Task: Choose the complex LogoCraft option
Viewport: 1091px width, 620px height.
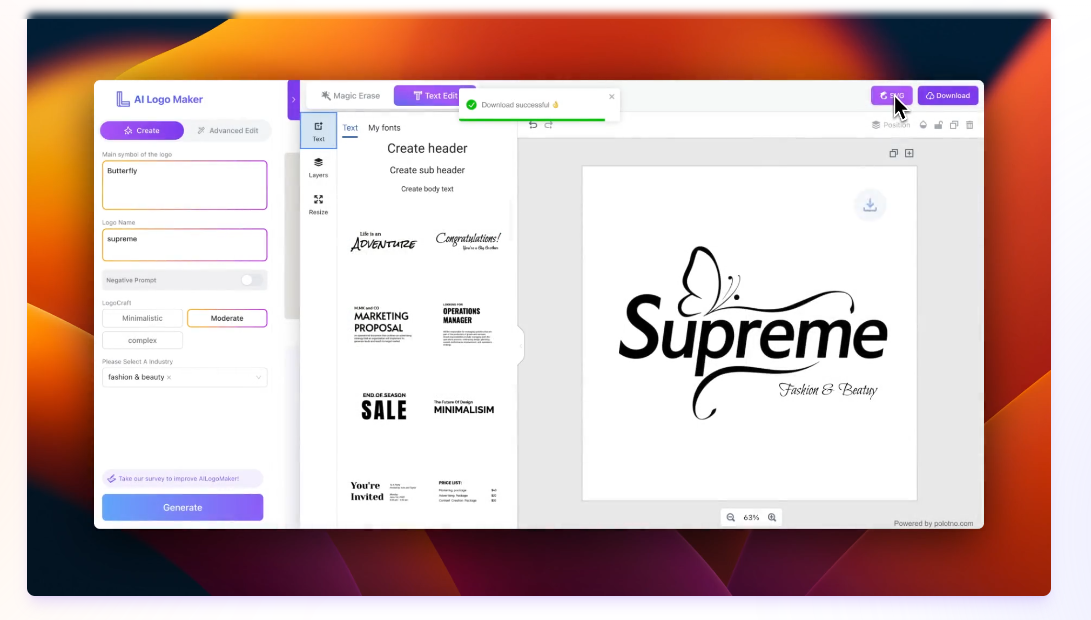Action: (143, 340)
